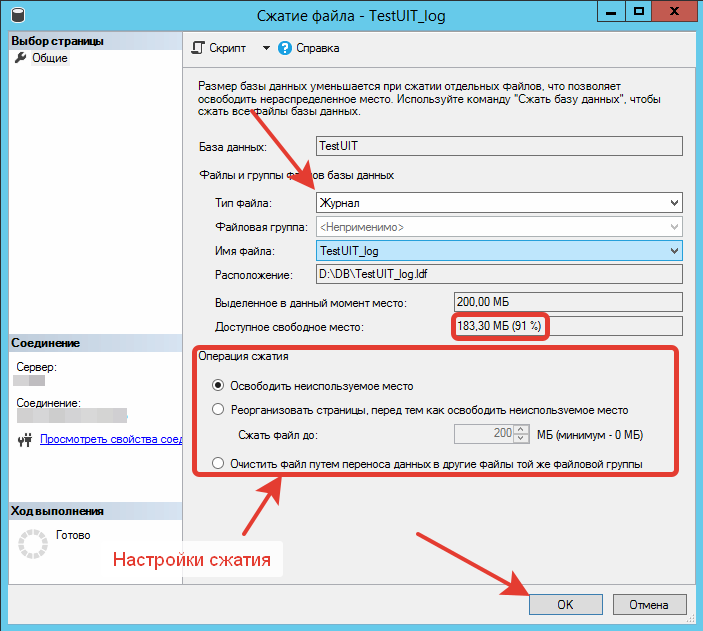Click the Ход выполнения panel header
Image resolution: width=703 pixels, height=631 pixels.
pyautogui.click(x=95, y=511)
